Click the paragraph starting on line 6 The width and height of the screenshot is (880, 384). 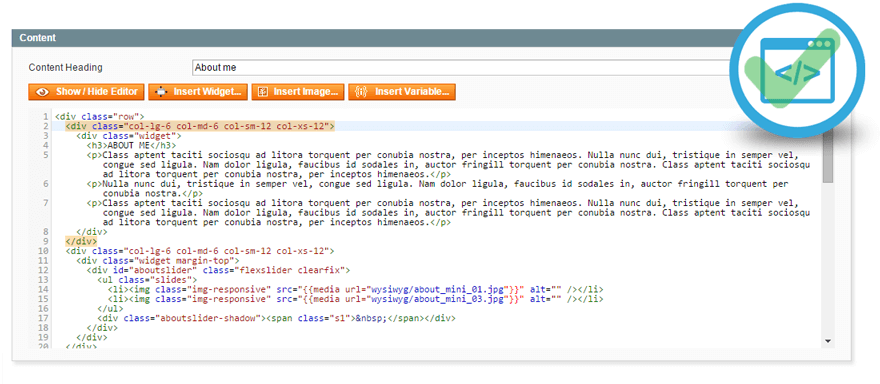[437, 188]
